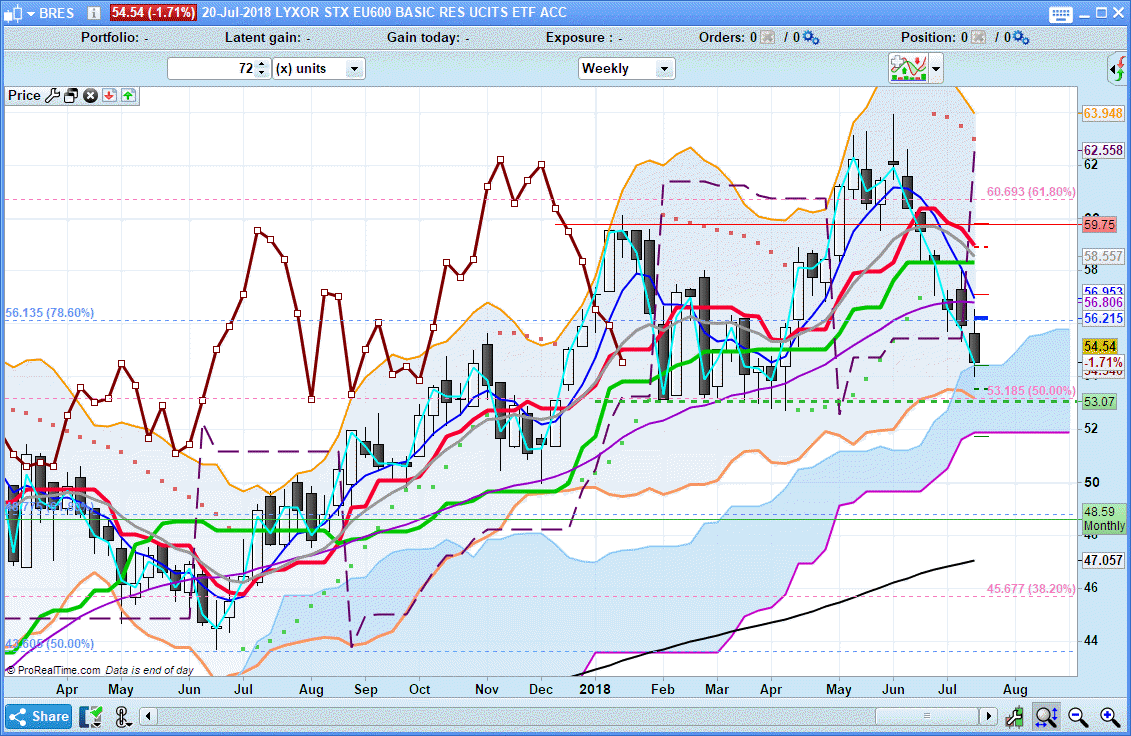The width and height of the screenshot is (1131, 736).
Task: Increase quantity with up stepper arrow
Action: click(262, 64)
